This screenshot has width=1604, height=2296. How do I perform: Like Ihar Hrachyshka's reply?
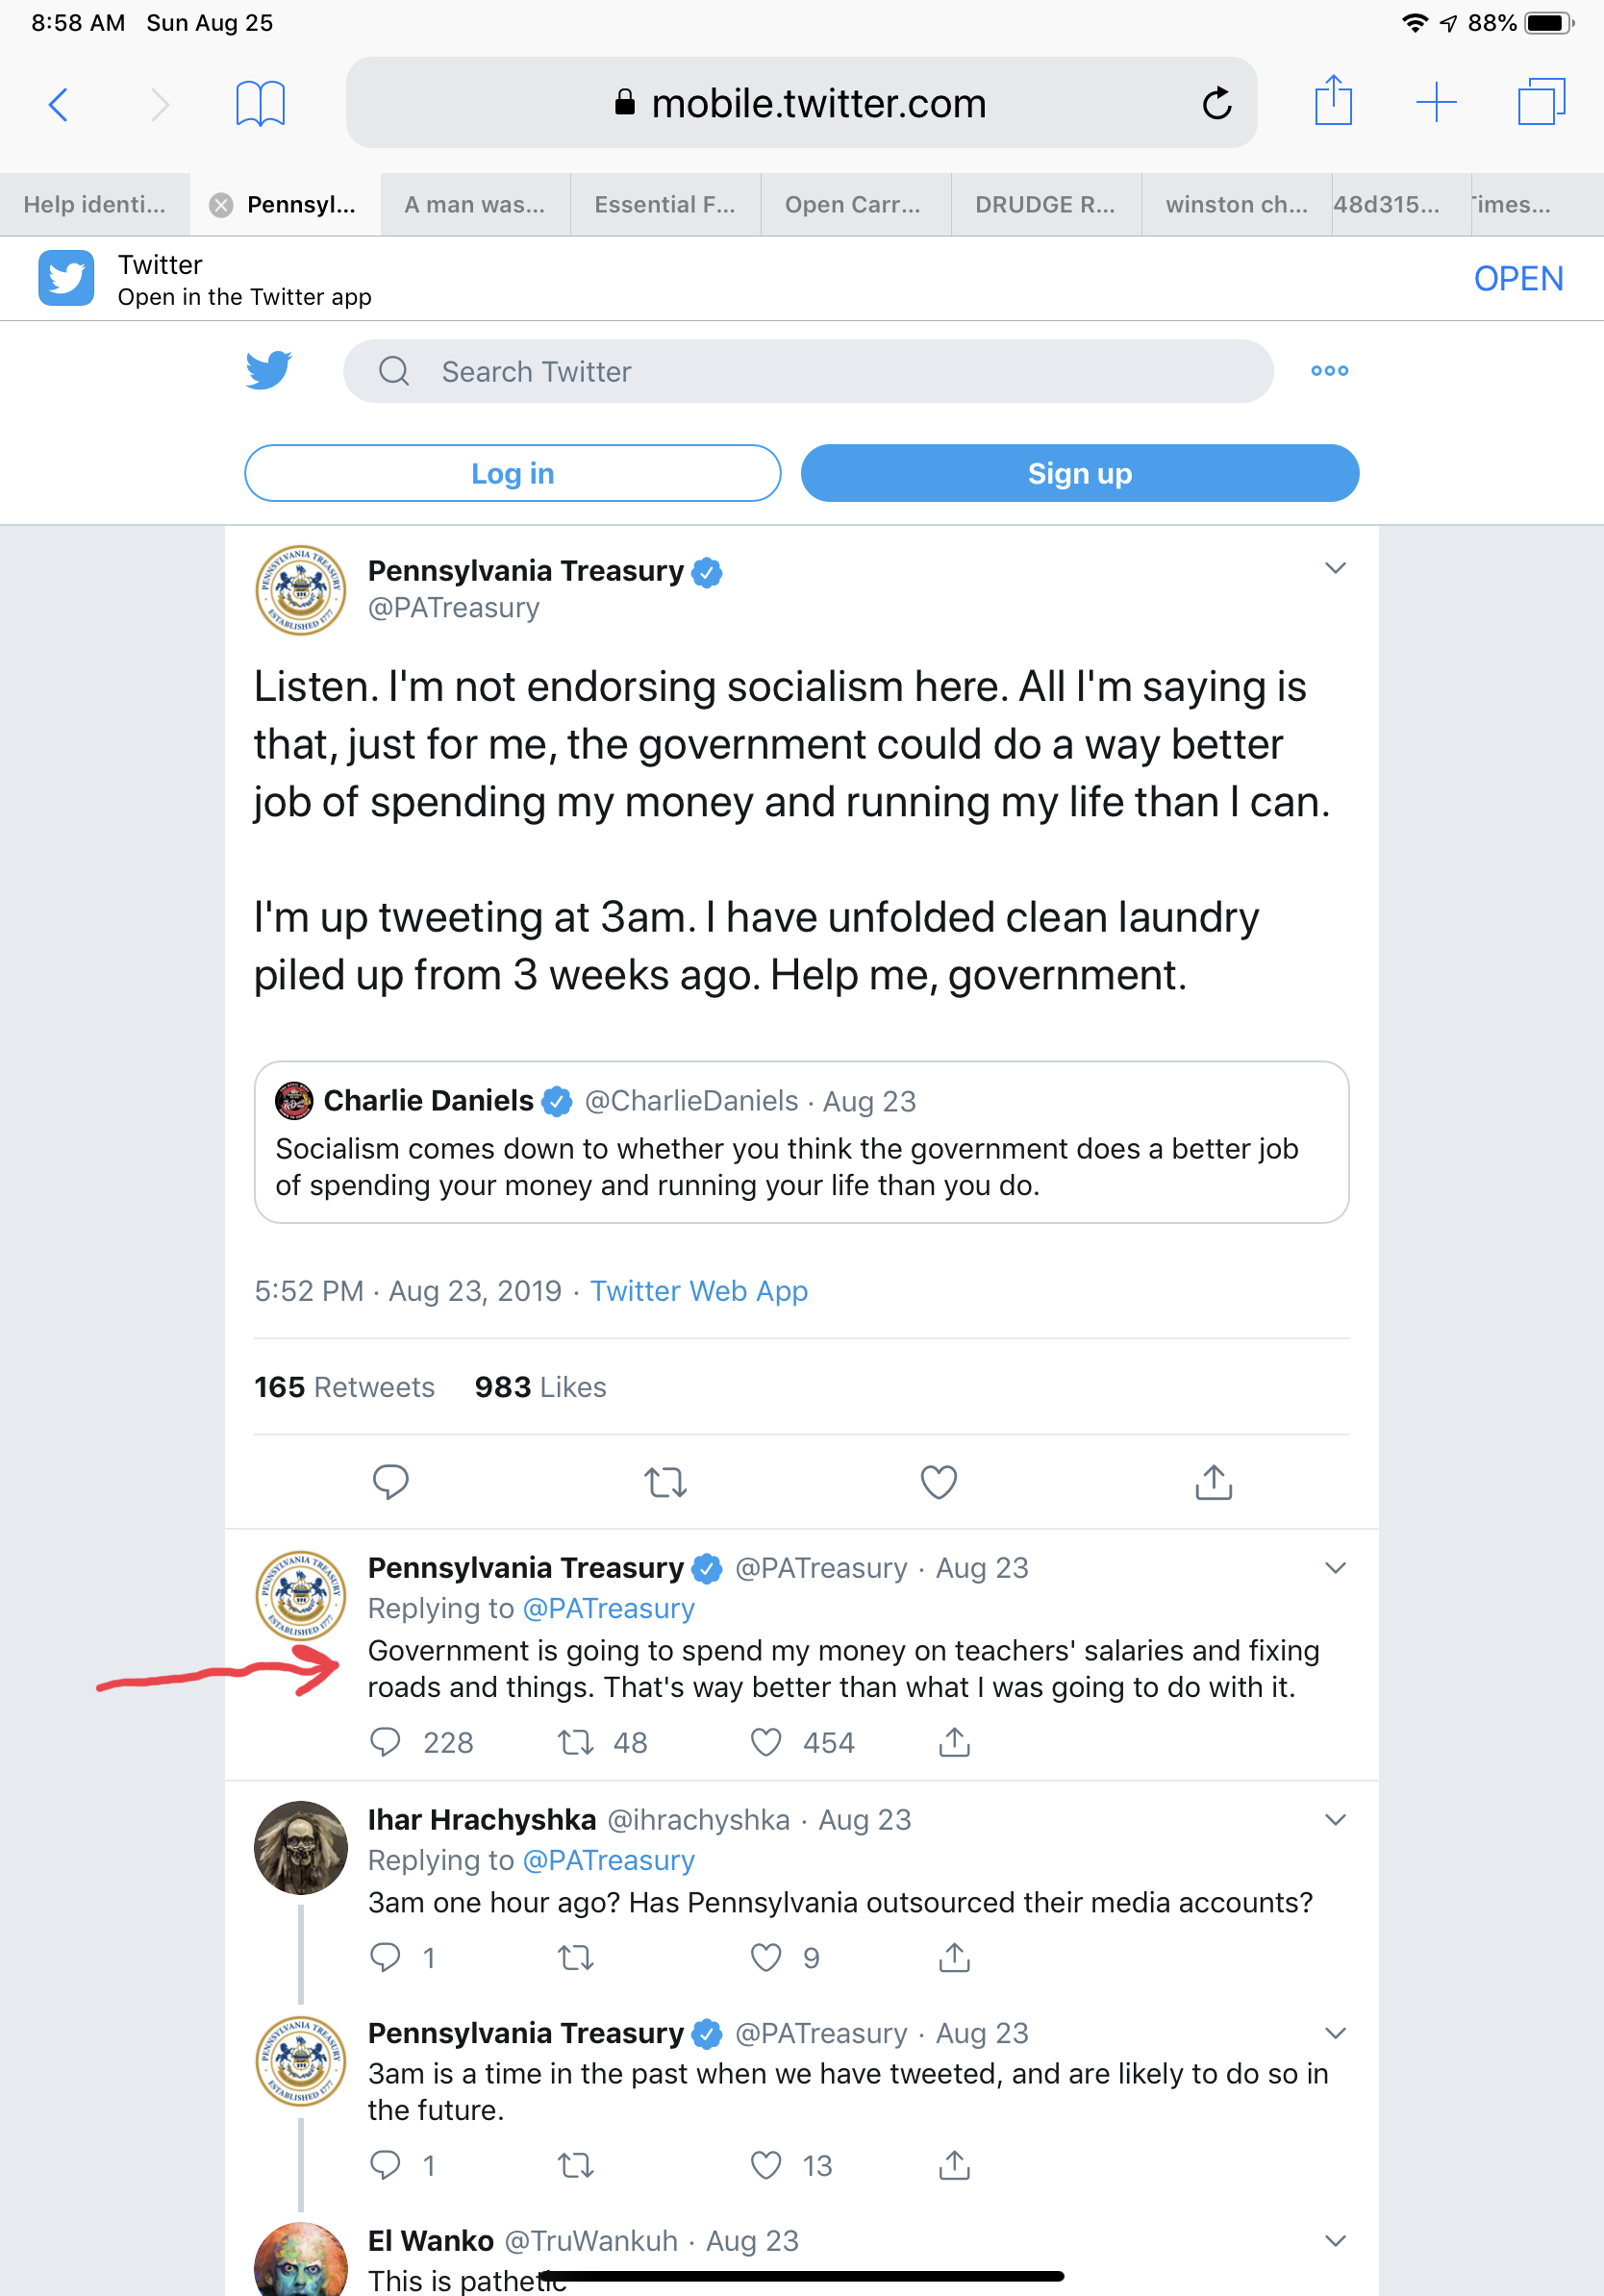766,1957
